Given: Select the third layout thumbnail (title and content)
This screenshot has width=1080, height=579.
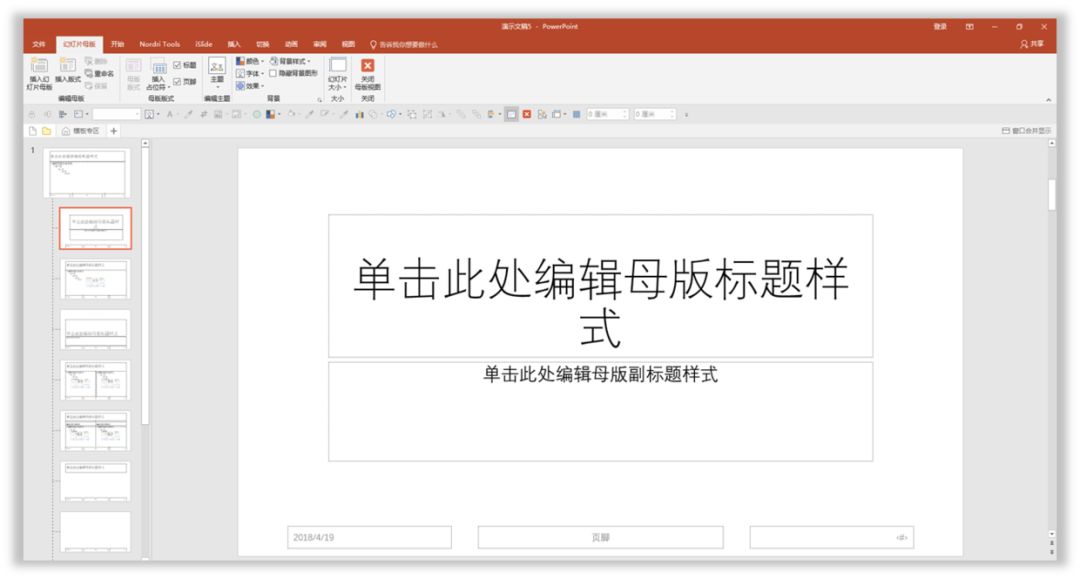Looking at the screenshot, I should click(x=95, y=279).
